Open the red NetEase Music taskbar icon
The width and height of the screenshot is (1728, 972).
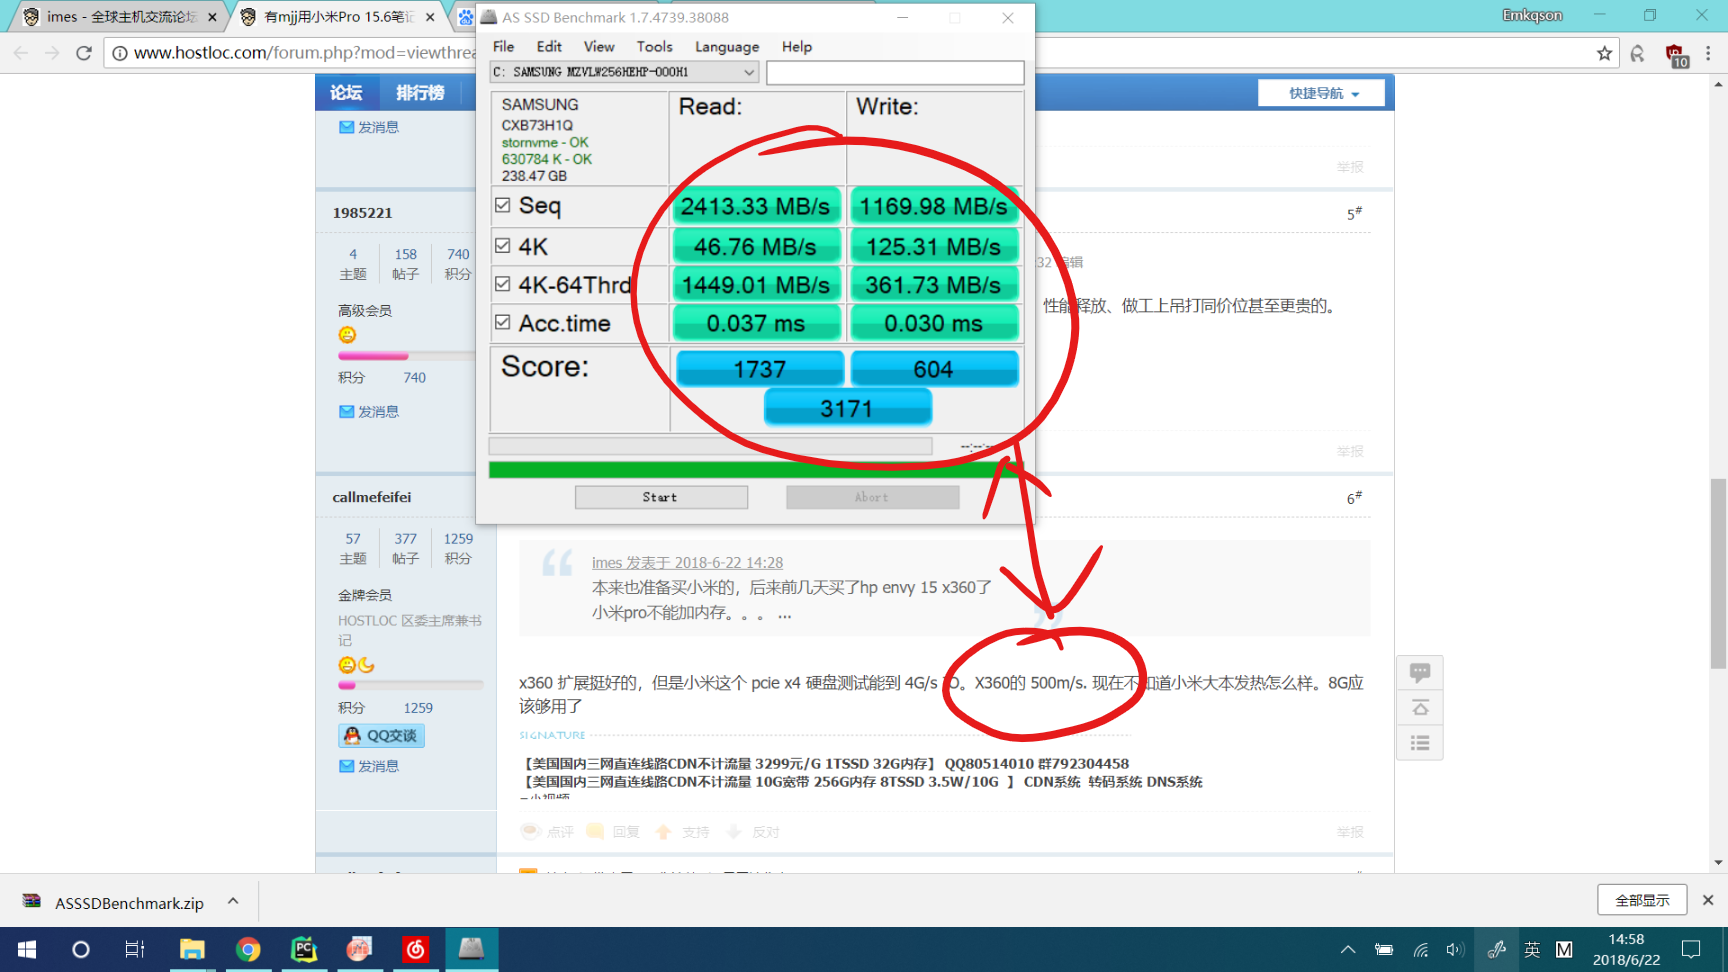pos(415,949)
